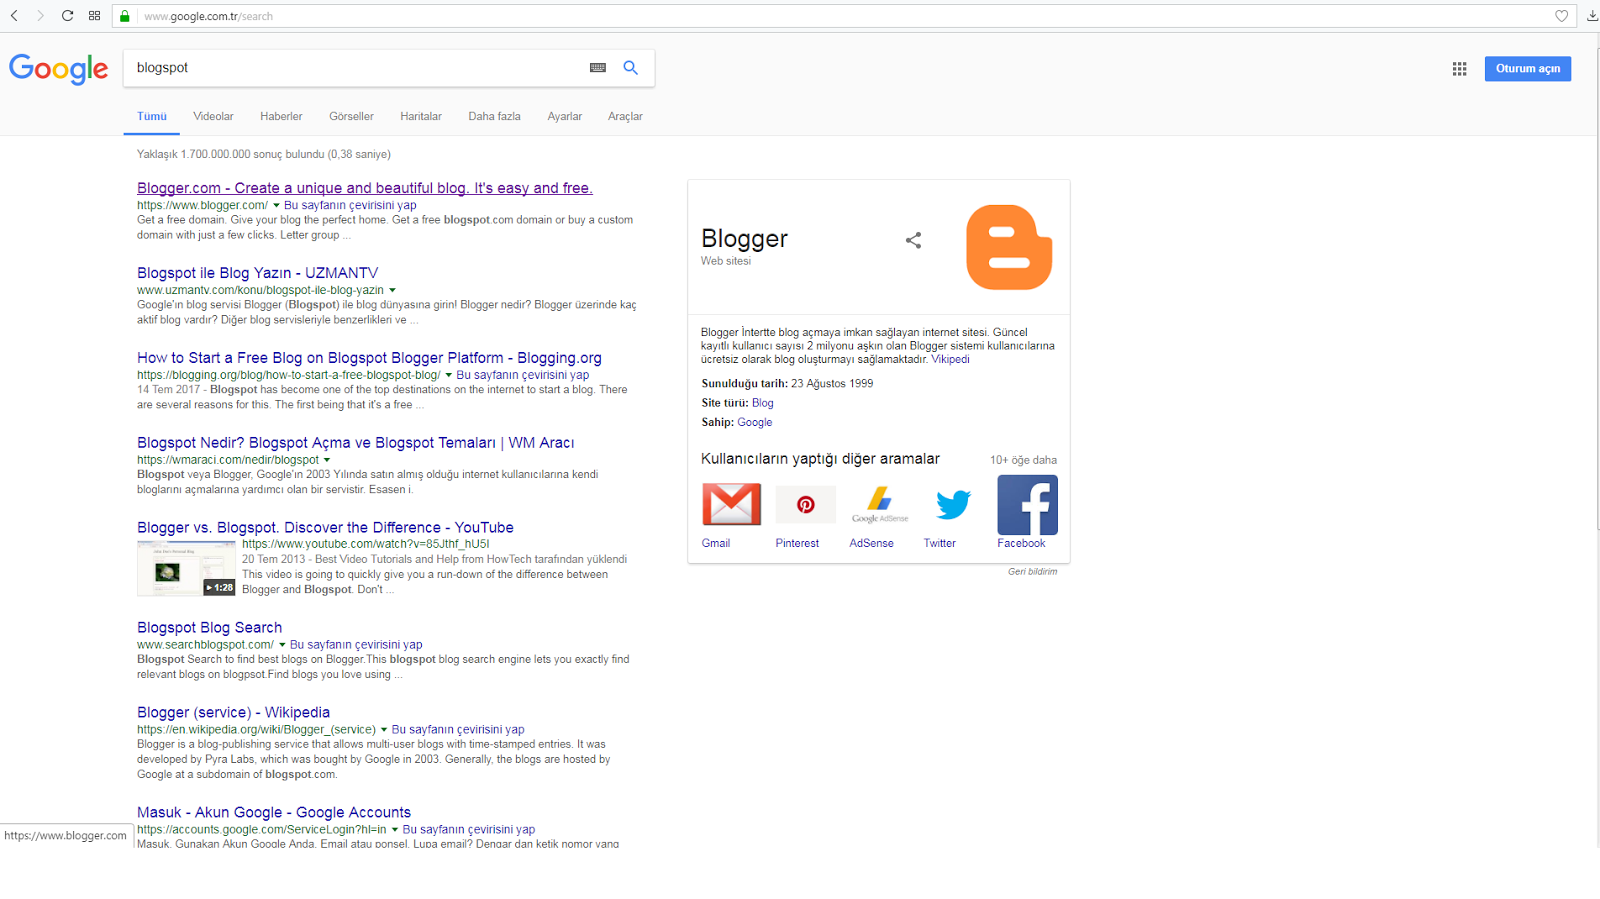The image size is (1600, 899).
Task: Switch to the Videolar tab
Action: coord(213,116)
